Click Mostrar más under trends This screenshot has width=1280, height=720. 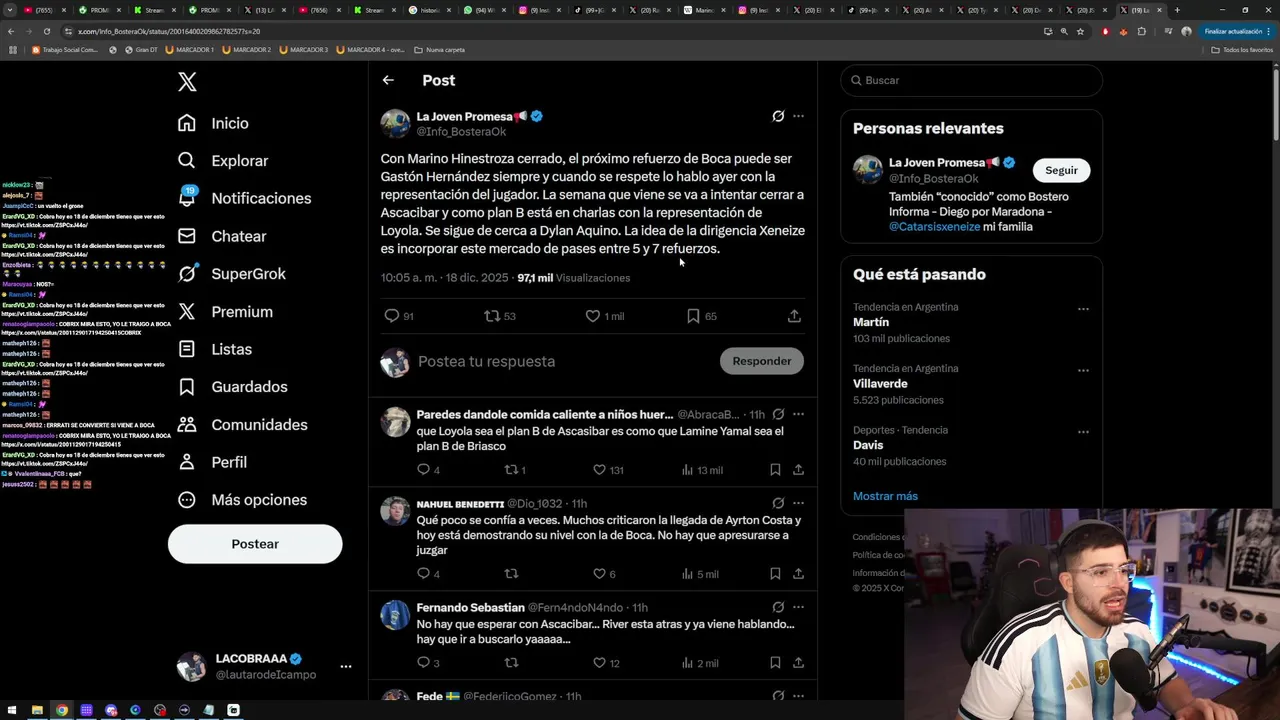[885, 496]
